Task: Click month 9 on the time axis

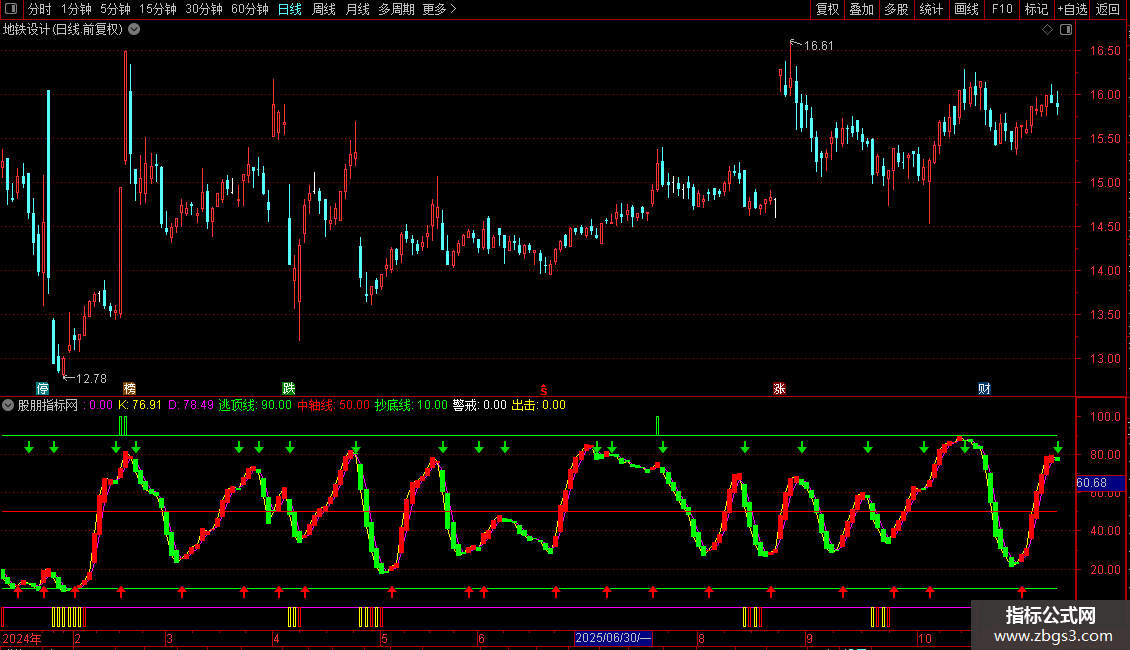Action: tap(810, 638)
